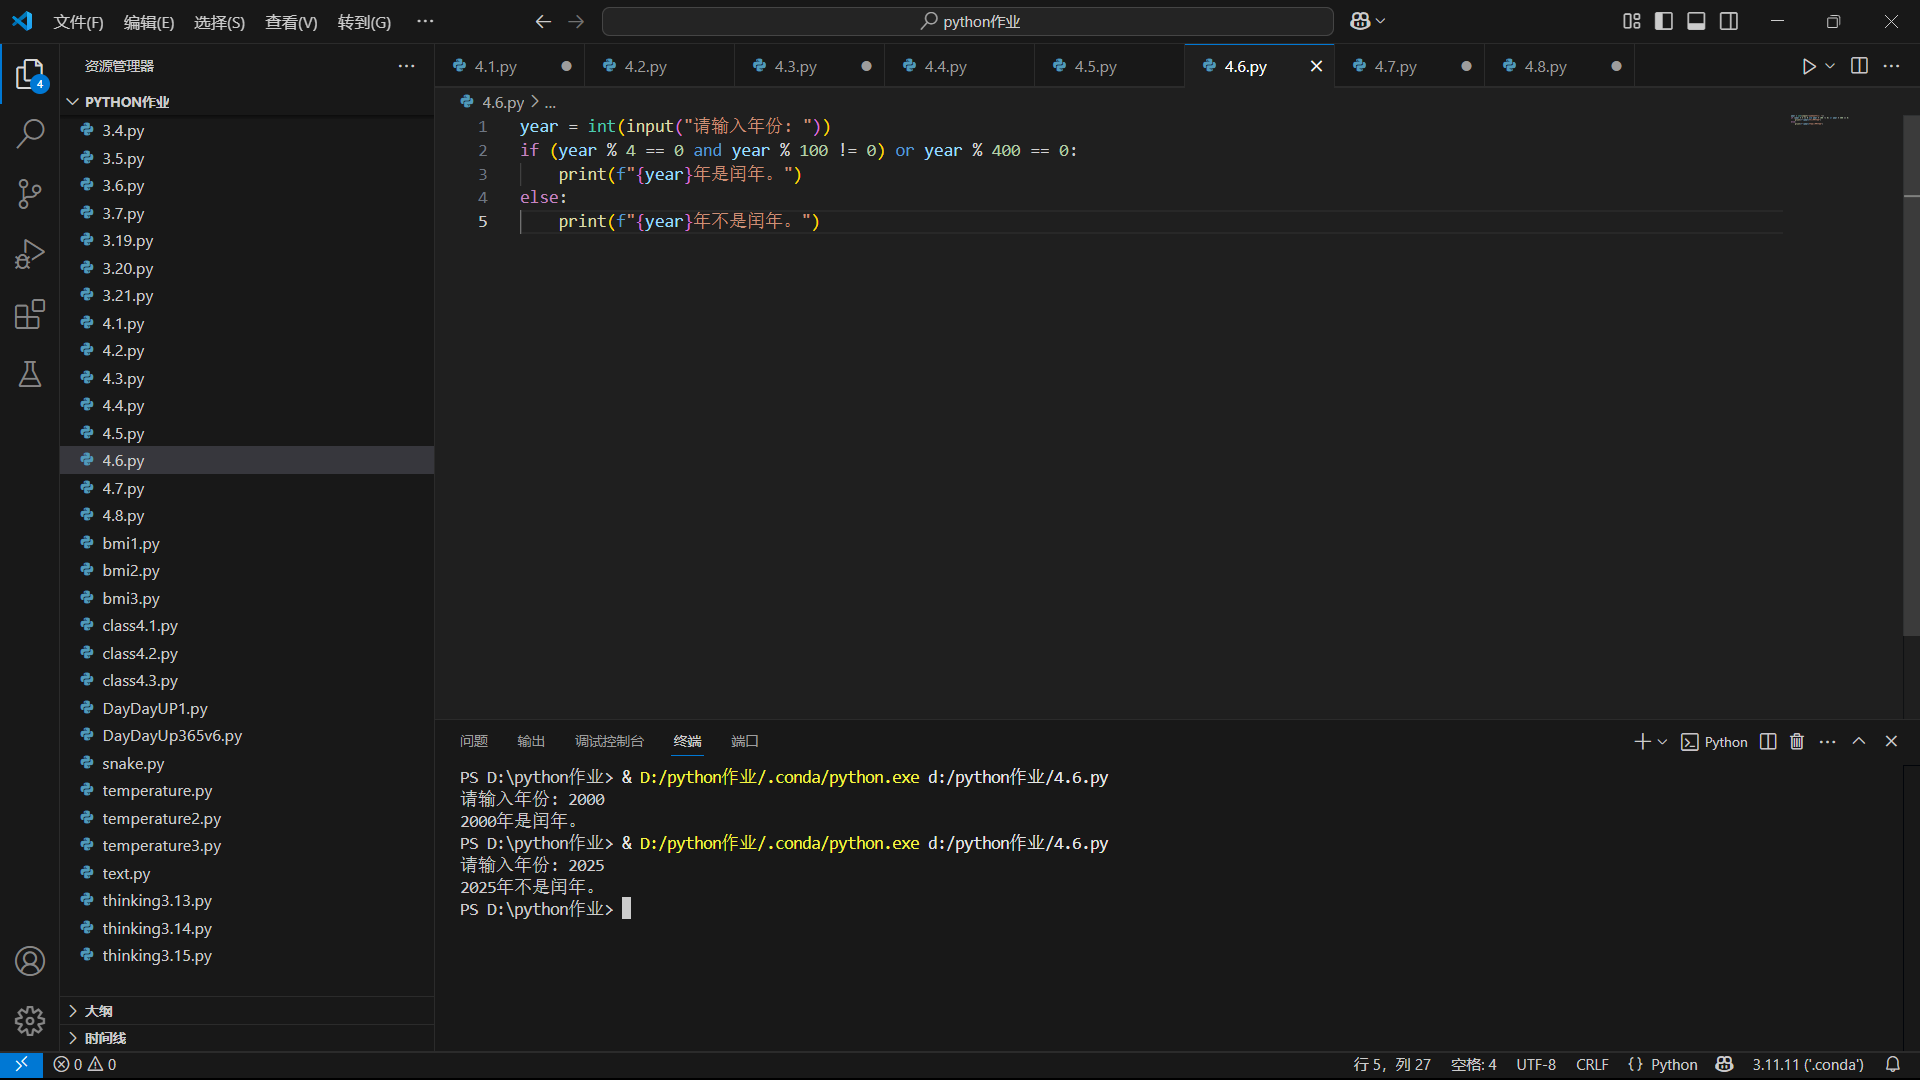Open the 文件(F) menu
This screenshot has height=1080, width=1920.
(x=78, y=22)
